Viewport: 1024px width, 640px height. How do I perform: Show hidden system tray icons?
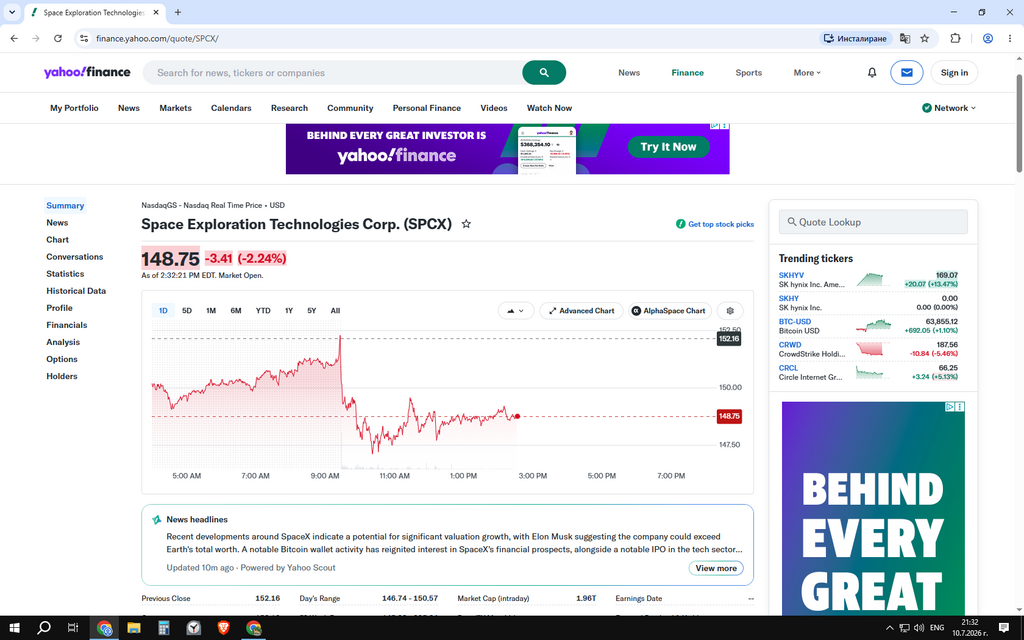(x=889, y=628)
